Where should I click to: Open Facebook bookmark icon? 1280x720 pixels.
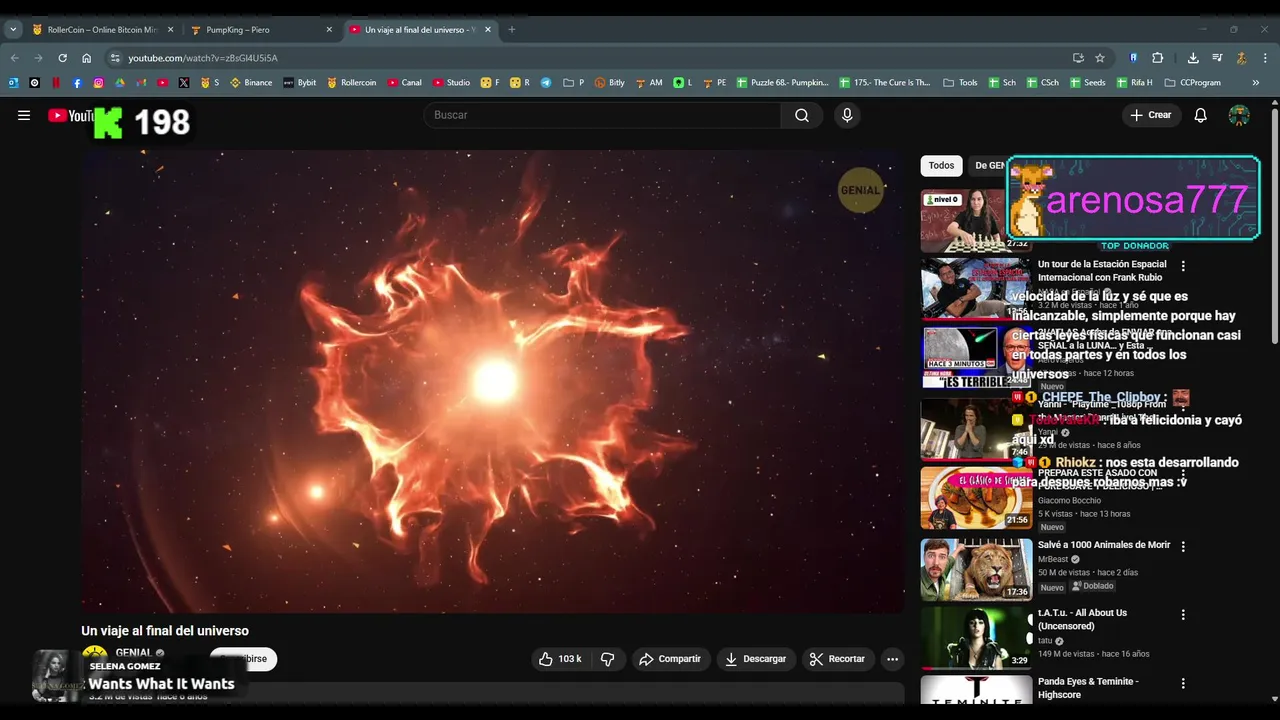pos(77,83)
